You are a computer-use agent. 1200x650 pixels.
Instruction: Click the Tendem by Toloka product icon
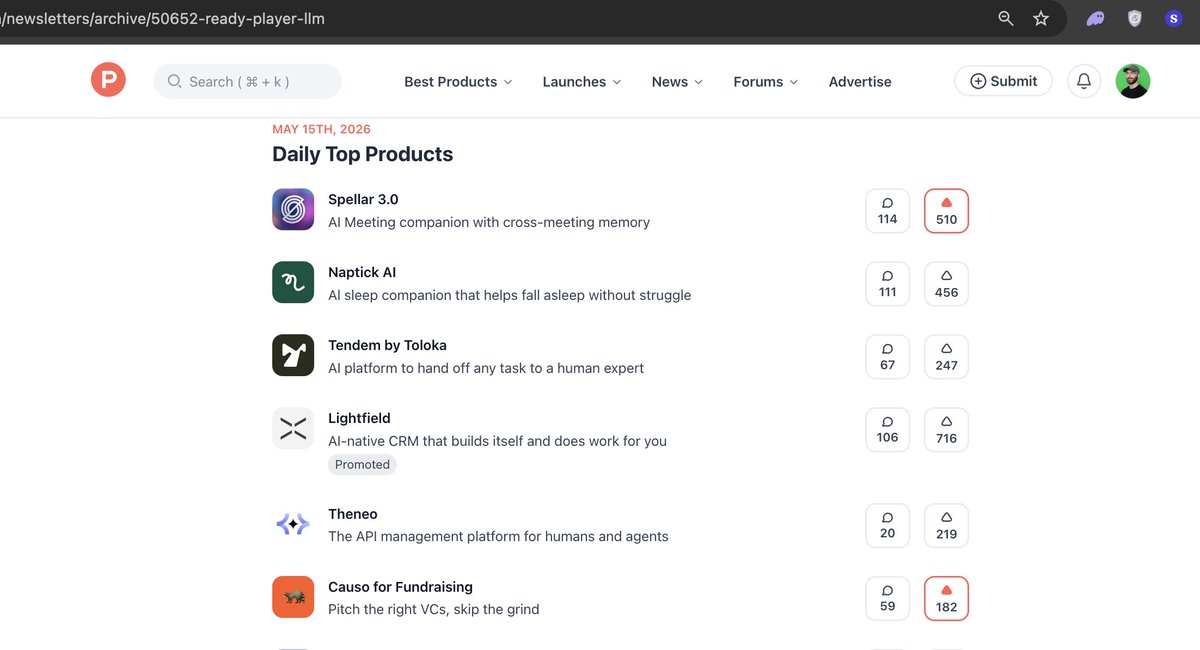click(x=293, y=355)
